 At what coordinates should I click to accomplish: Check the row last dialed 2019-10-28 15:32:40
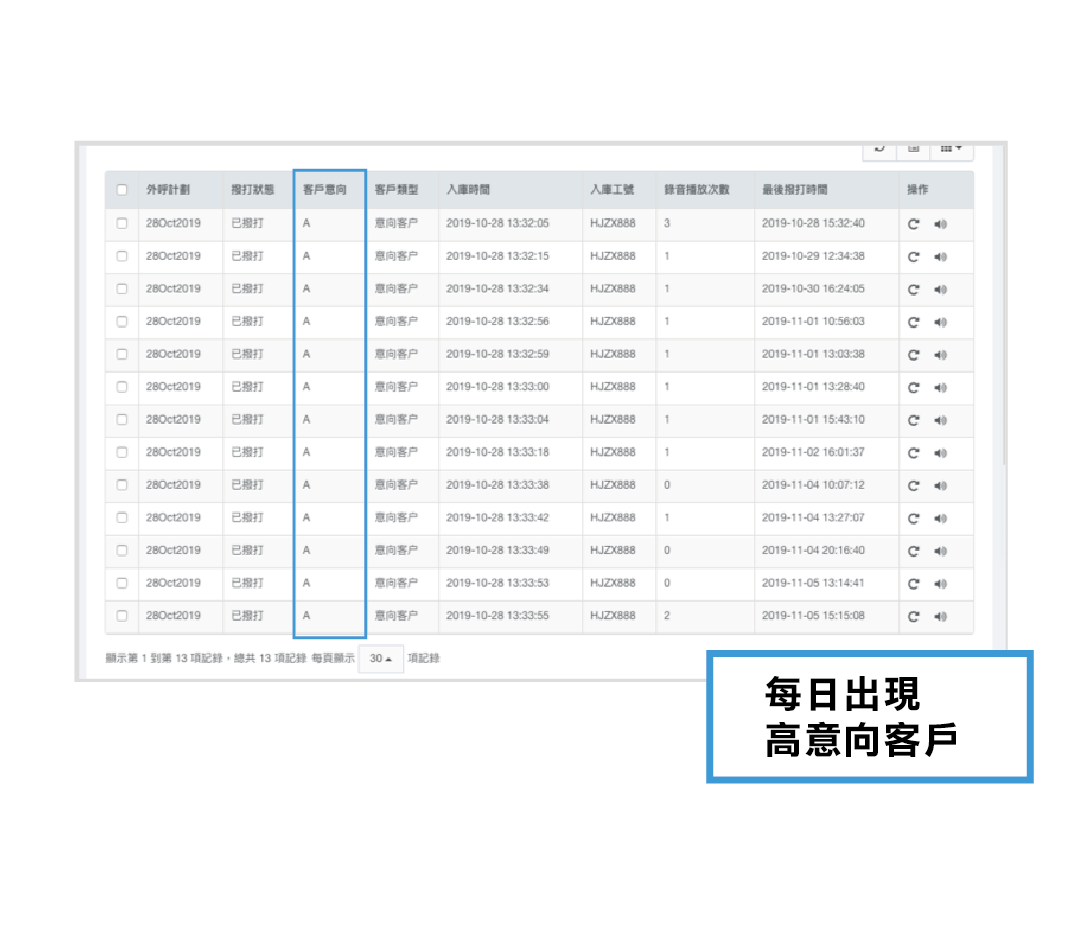pyautogui.click(x=122, y=223)
